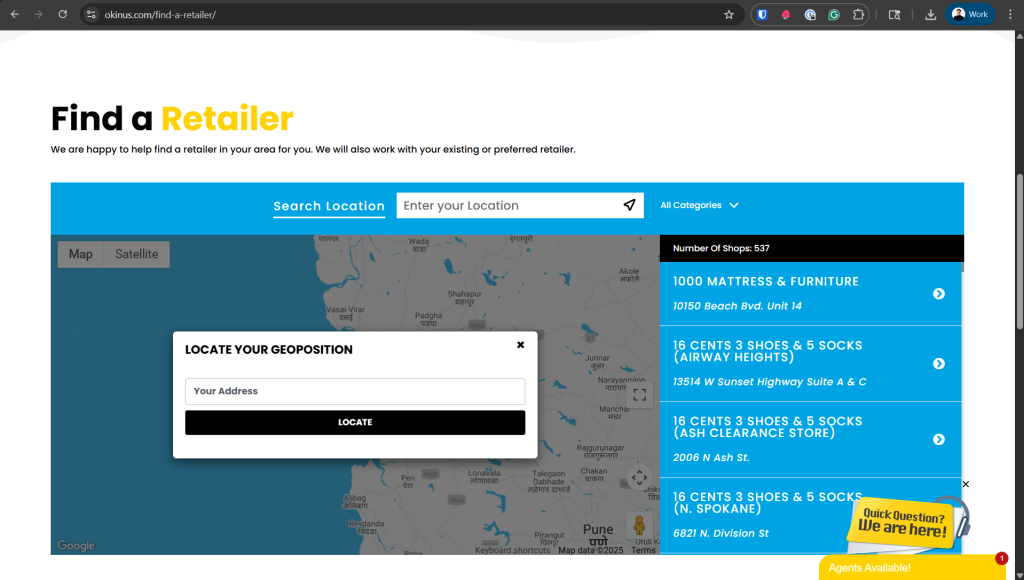Screen dimensions: 1024x580
Task: Open the map Terms link
Action: 643,550
